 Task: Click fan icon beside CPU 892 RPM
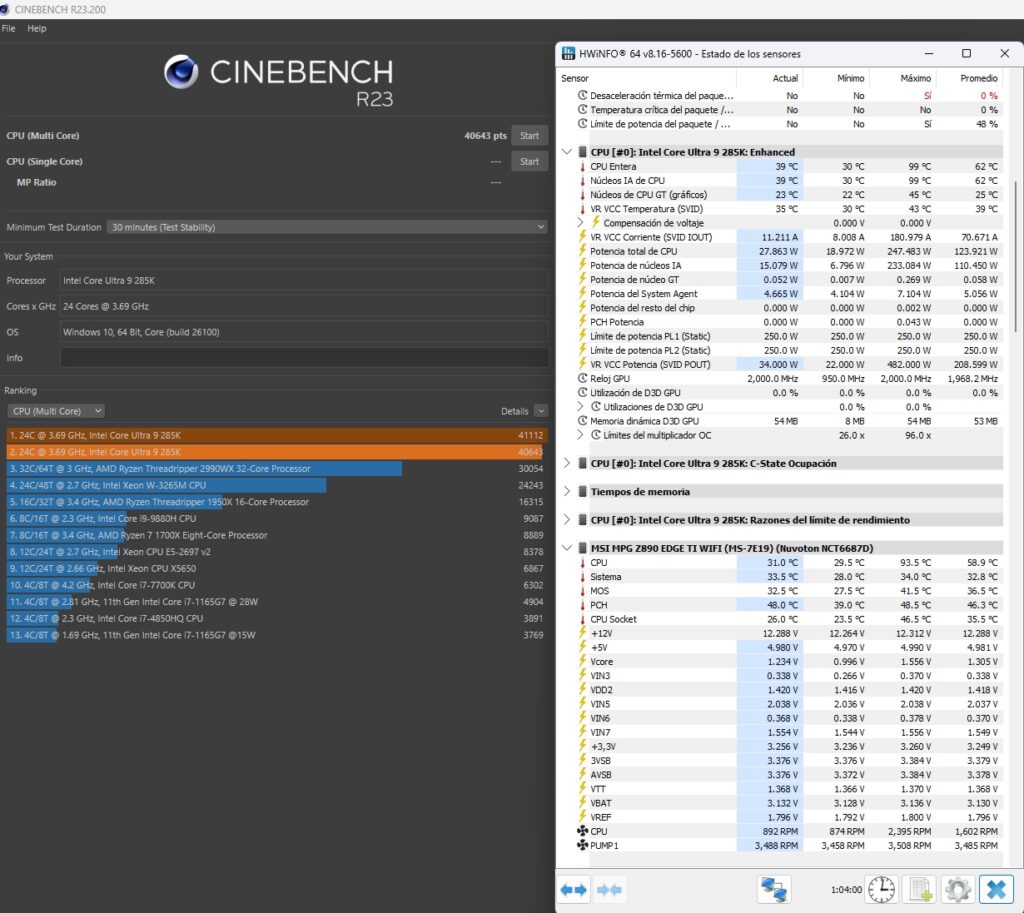(x=583, y=831)
